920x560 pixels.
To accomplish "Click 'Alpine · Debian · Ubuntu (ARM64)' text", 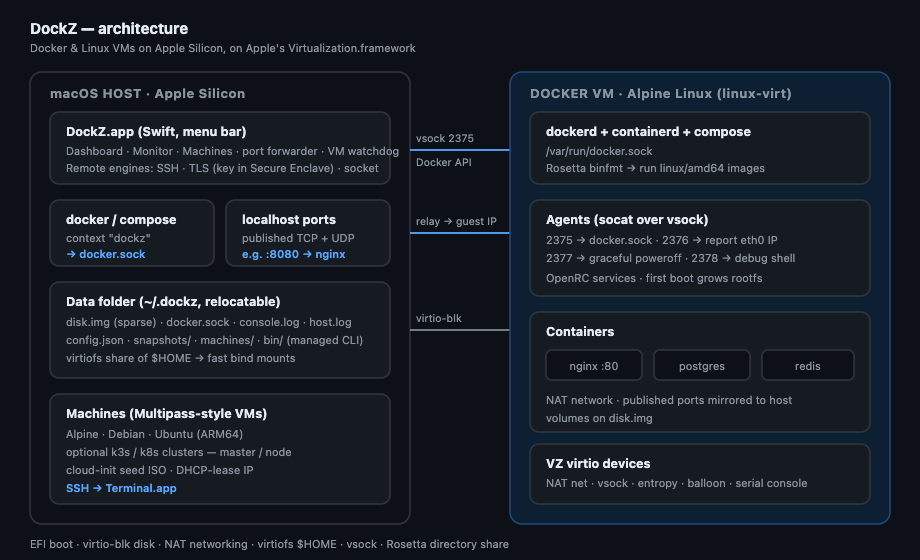I will (x=154, y=434).
